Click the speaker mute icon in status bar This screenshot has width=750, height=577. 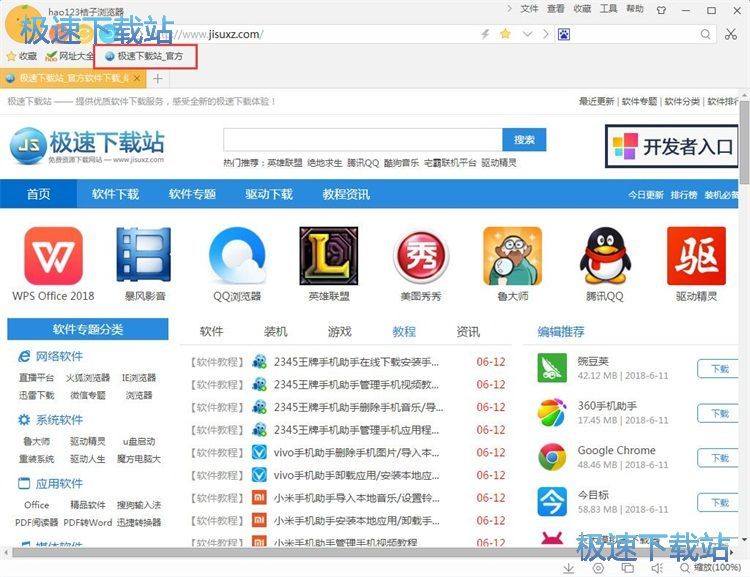[657, 568]
